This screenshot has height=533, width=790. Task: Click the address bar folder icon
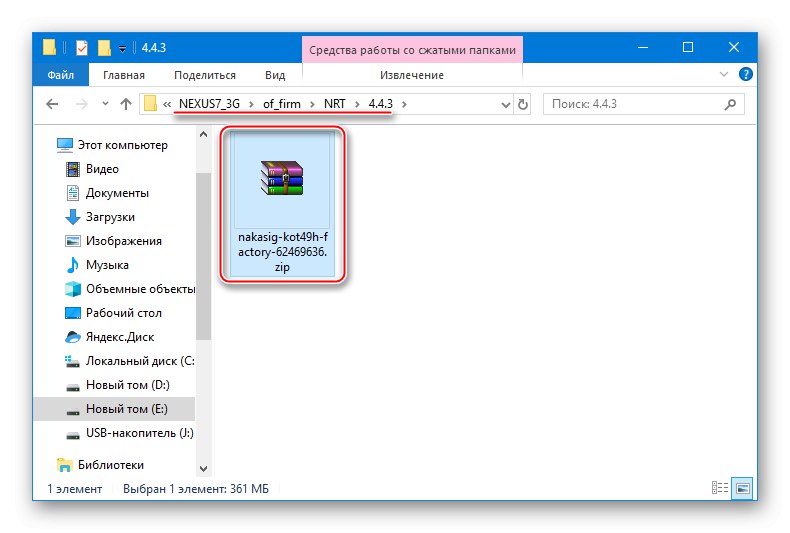[x=150, y=104]
